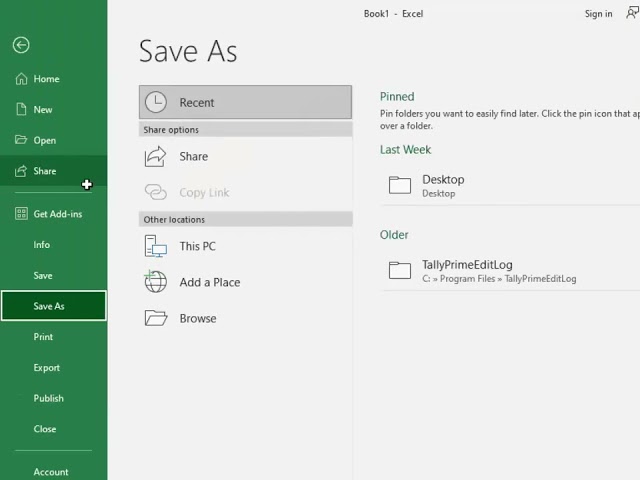Image resolution: width=640 pixels, height=480 pixels.
Task: Click the C: » Program Files » TallyPrimeEditLog path
Action: [x=499, y=279]
